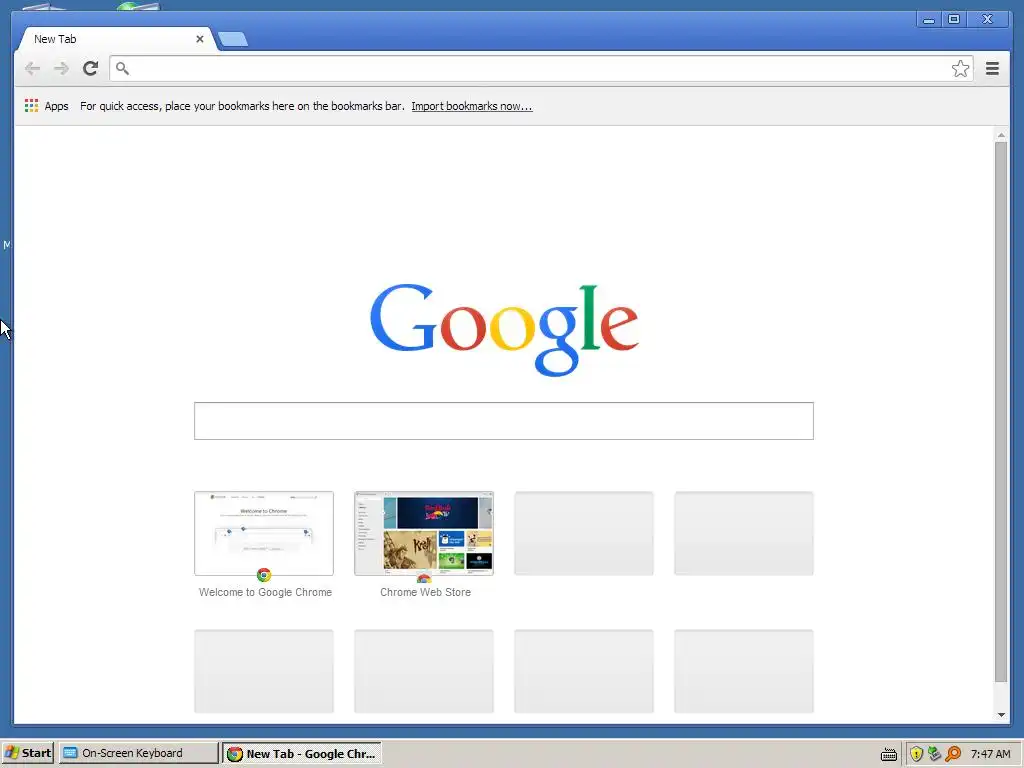The height and width of the screenshot is (768, 1024).
Task: Open a new tab with the new tab button
Action: (233, 39)
